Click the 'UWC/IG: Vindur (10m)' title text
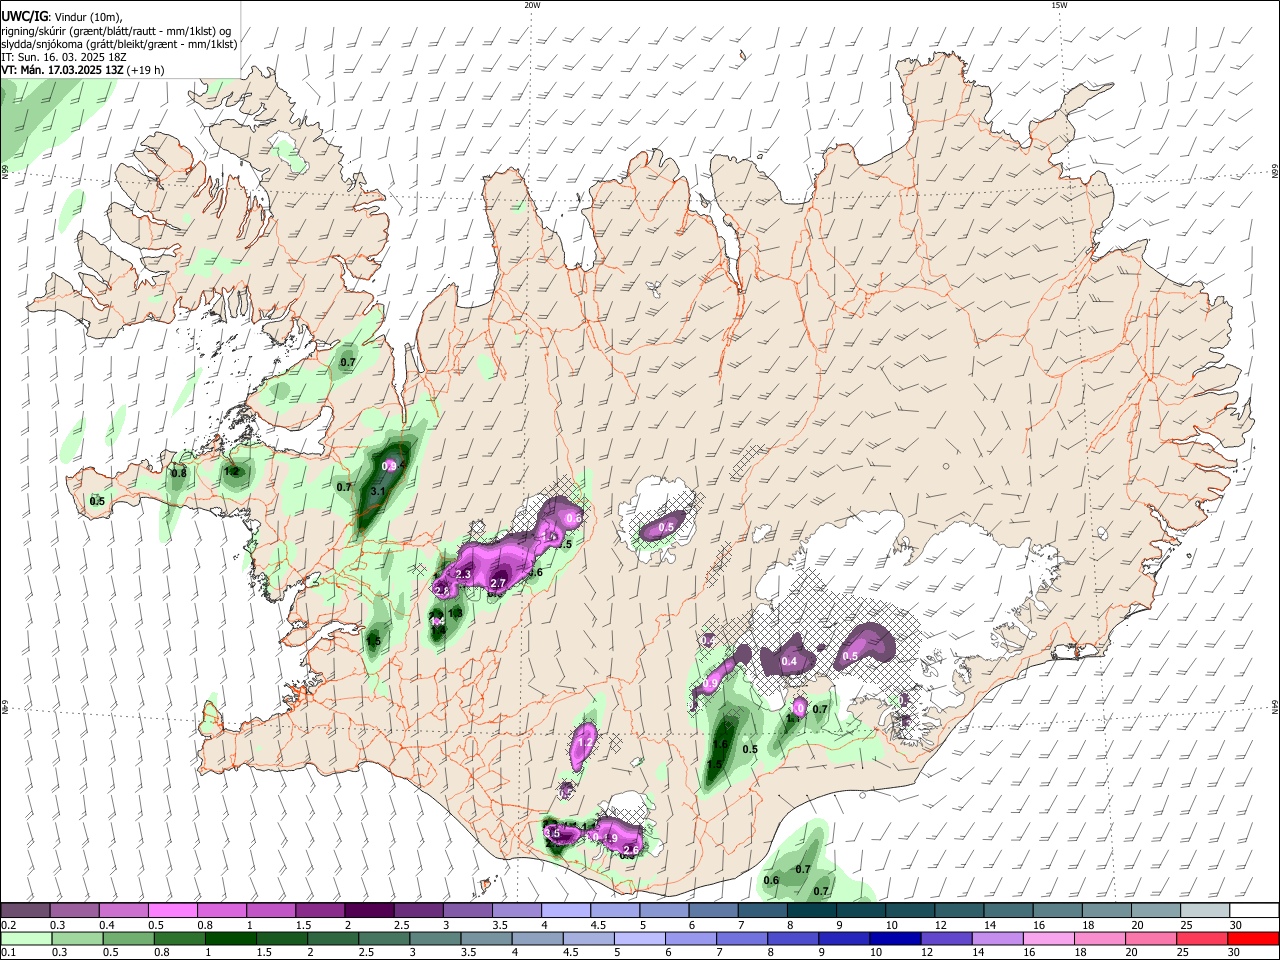Screen dimensions: 1280x960 pos(63,17)
